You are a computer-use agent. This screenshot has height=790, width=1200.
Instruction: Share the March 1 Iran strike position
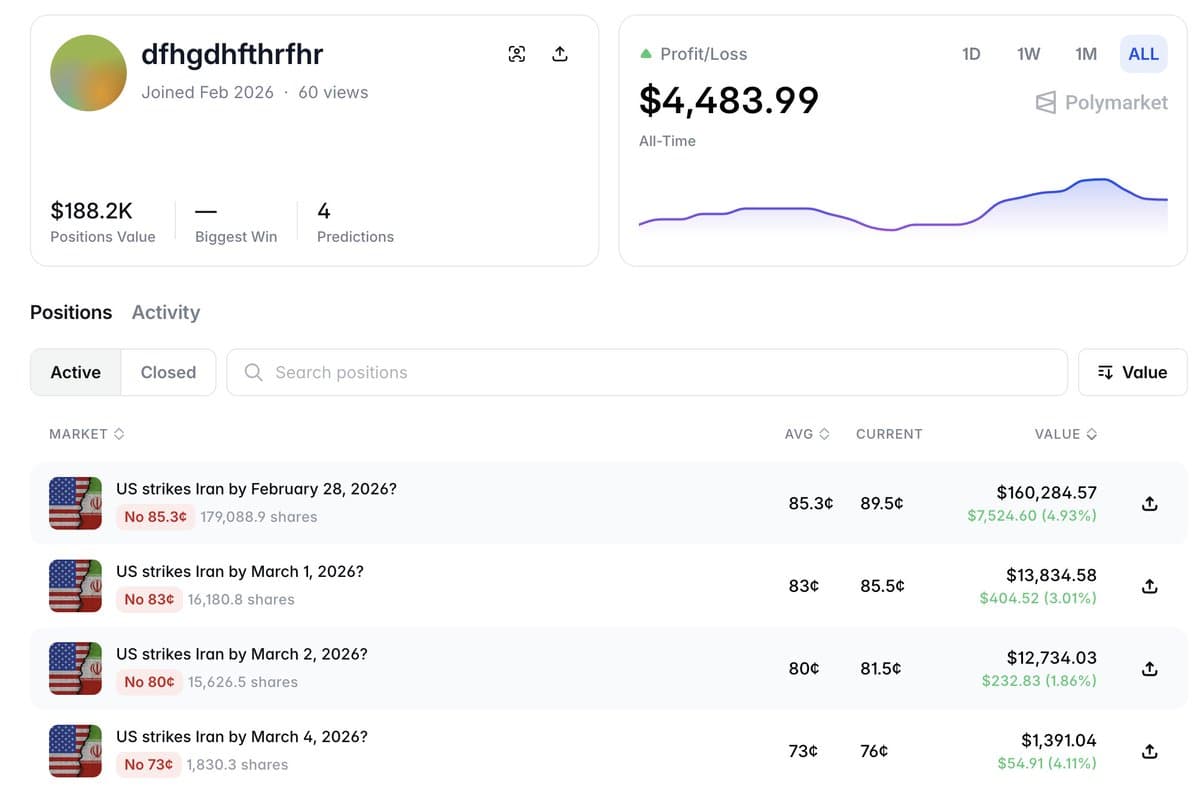[1149, 586]
